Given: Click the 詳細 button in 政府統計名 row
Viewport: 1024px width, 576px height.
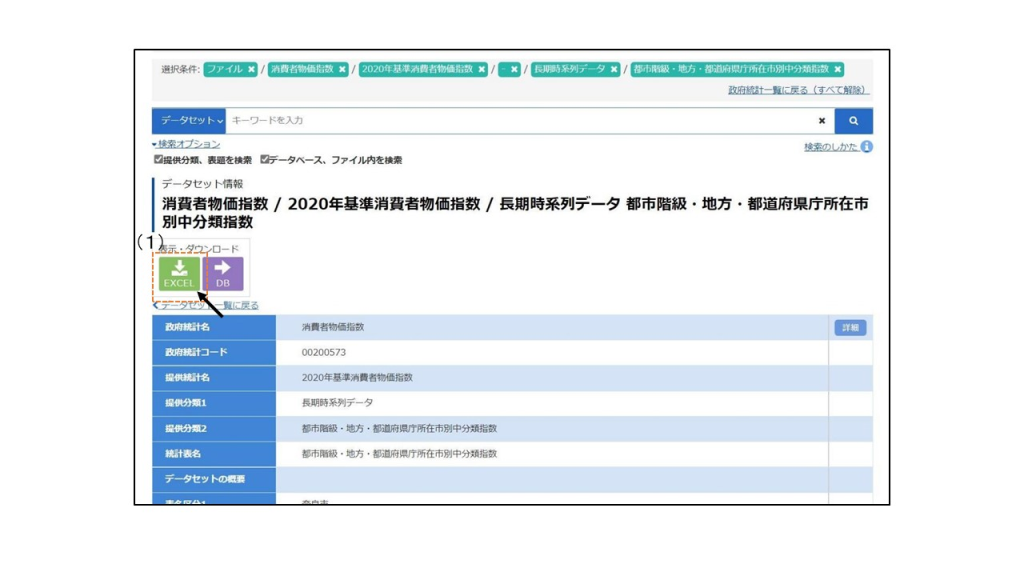Looking at the screenshot, I should [x=850, y=327].
